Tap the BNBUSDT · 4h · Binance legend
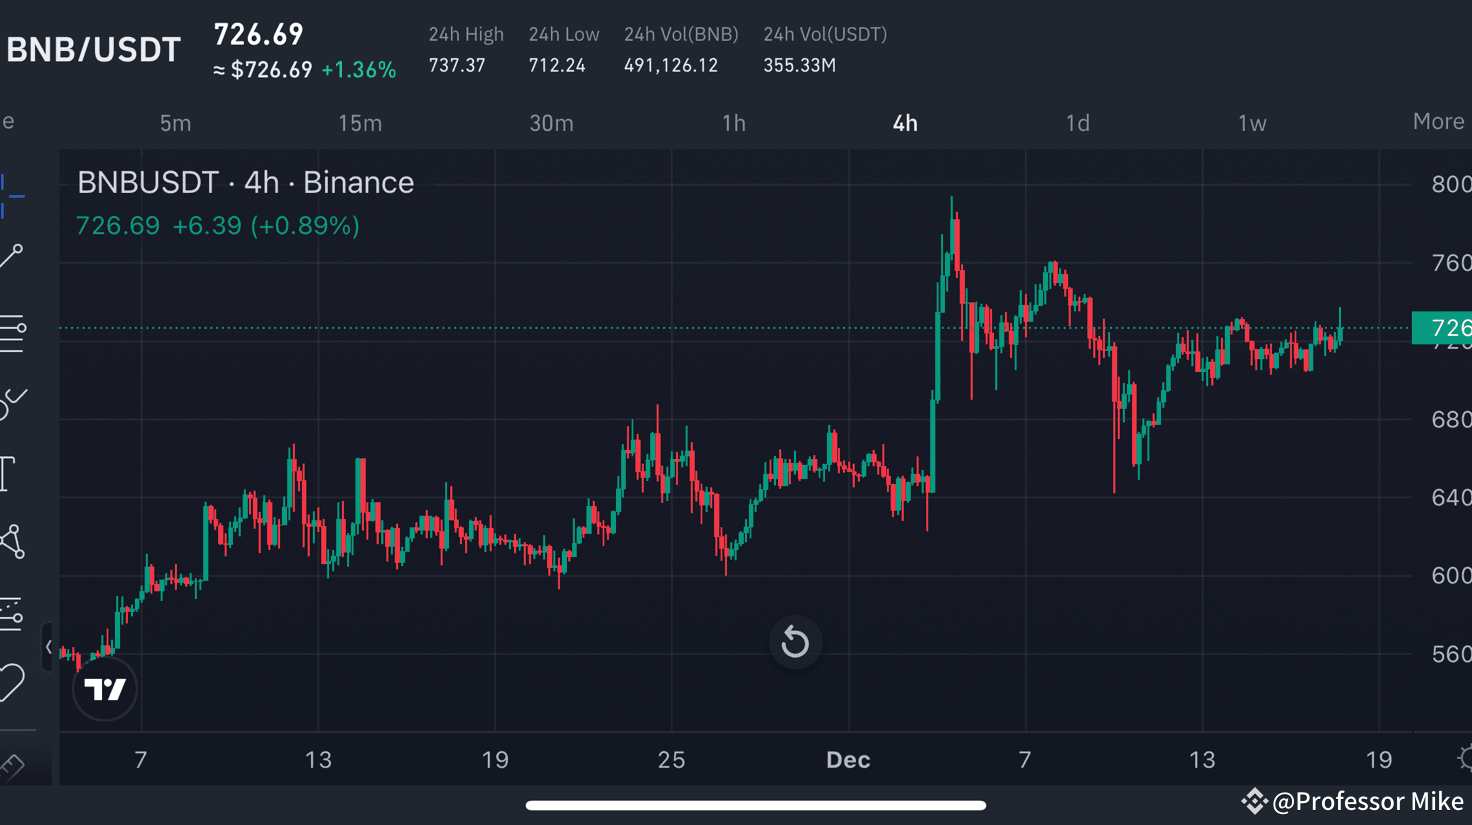 coord(245,182)
